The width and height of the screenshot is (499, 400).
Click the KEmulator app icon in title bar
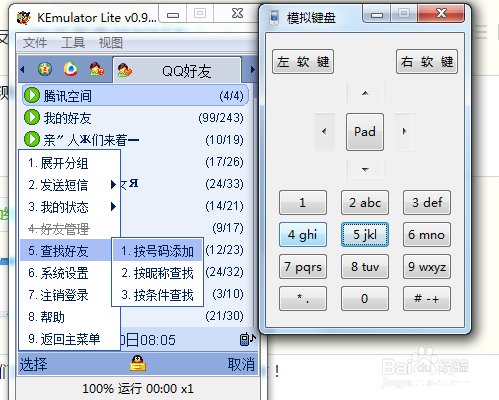point(24,17)
